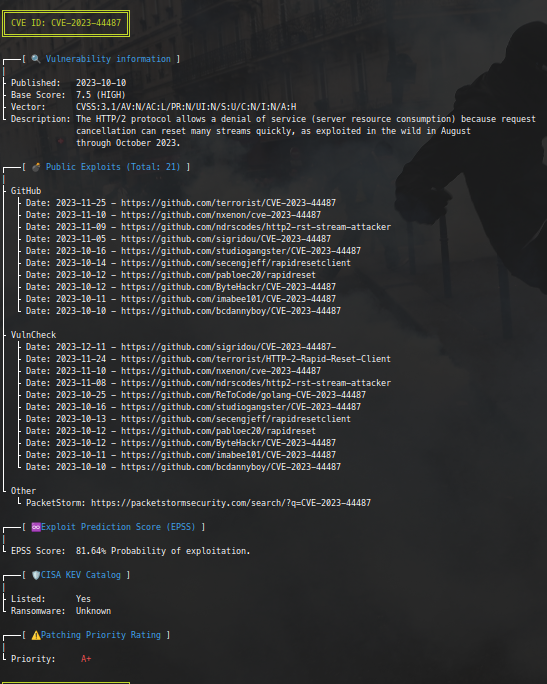547x684 pixels.
Task: Select the GitHub tree heading
Action: [26, 191]
